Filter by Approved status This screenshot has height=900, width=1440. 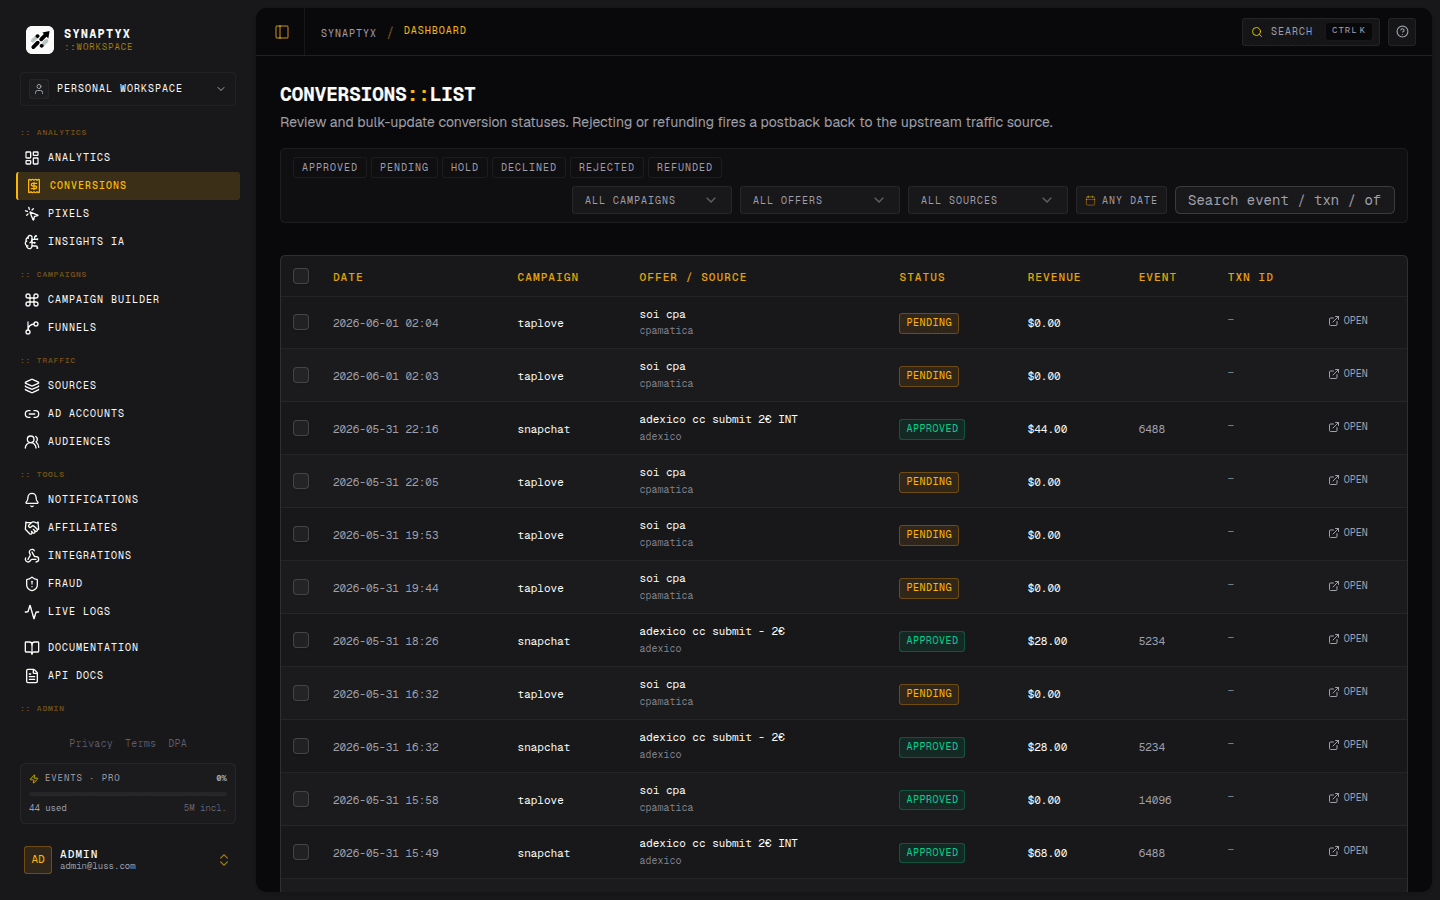click(330, 168)
